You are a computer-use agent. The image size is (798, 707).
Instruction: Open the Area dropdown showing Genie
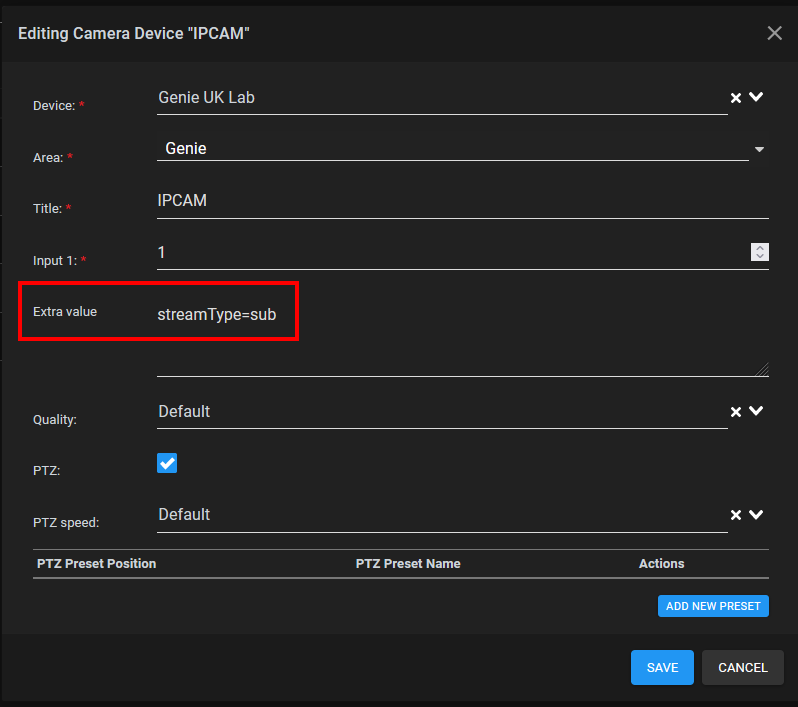463,149
